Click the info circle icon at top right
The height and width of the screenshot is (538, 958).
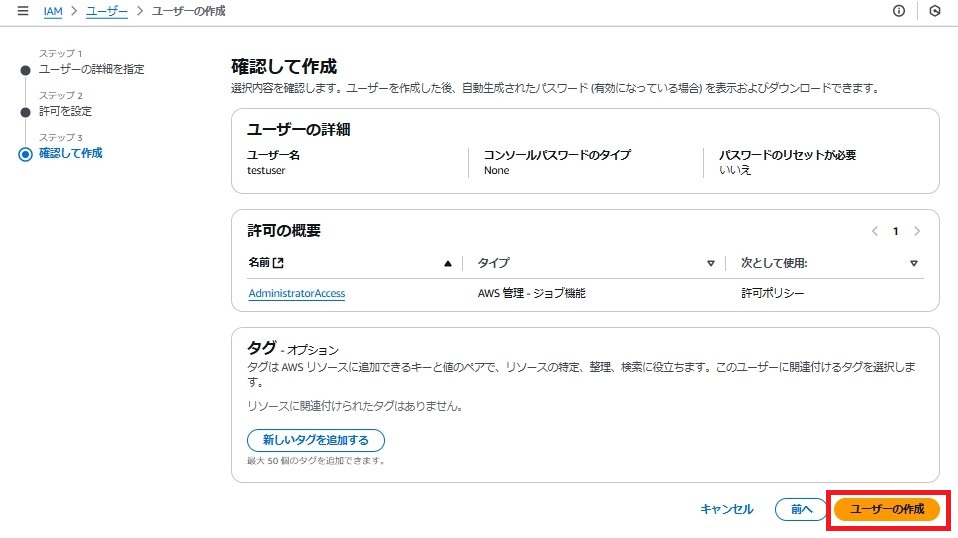point(899,11)
